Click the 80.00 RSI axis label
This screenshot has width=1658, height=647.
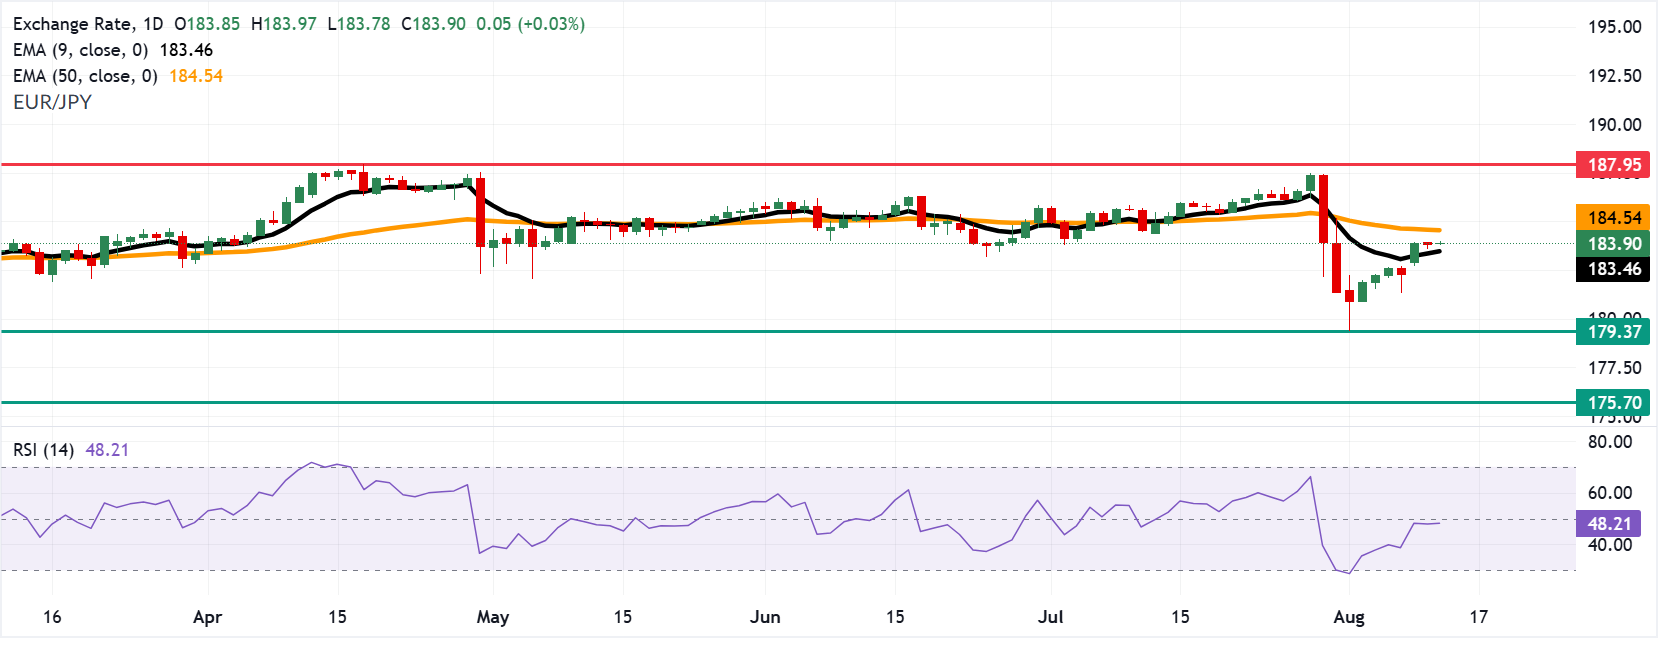1610,442
